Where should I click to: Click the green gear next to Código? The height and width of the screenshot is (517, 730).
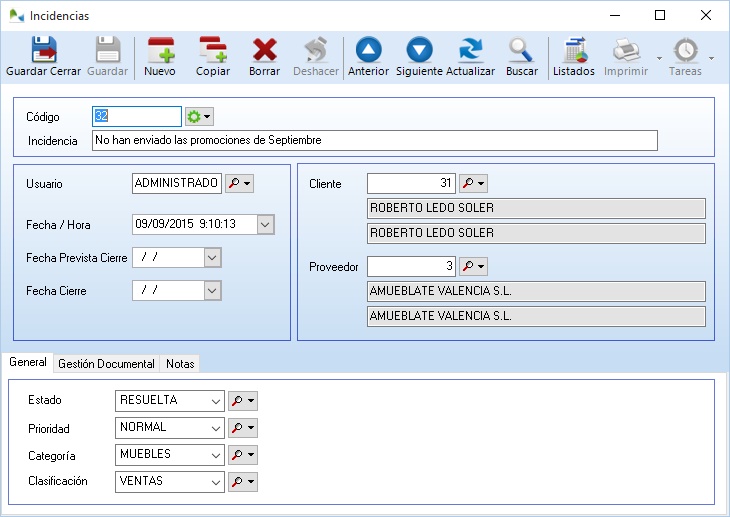[194, 117]
